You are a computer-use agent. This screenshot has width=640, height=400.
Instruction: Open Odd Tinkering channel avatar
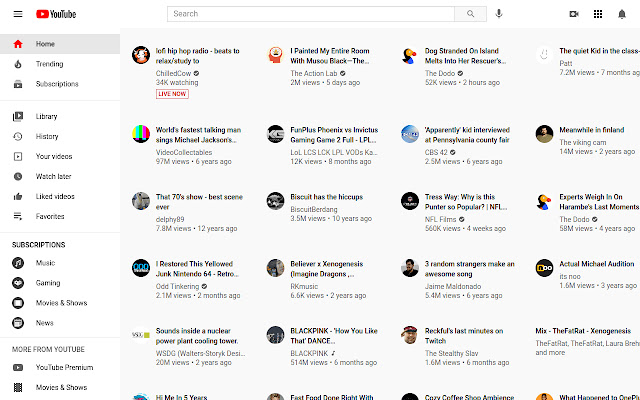(x=141, y=268)
